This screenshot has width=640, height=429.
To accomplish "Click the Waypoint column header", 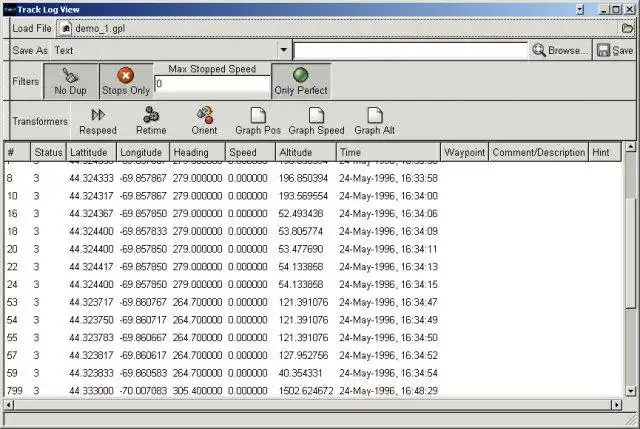I will tap(464, 152).
